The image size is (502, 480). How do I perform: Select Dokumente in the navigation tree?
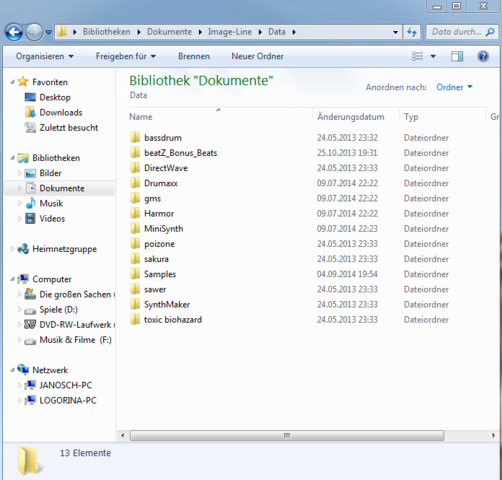tap(62, 188)
